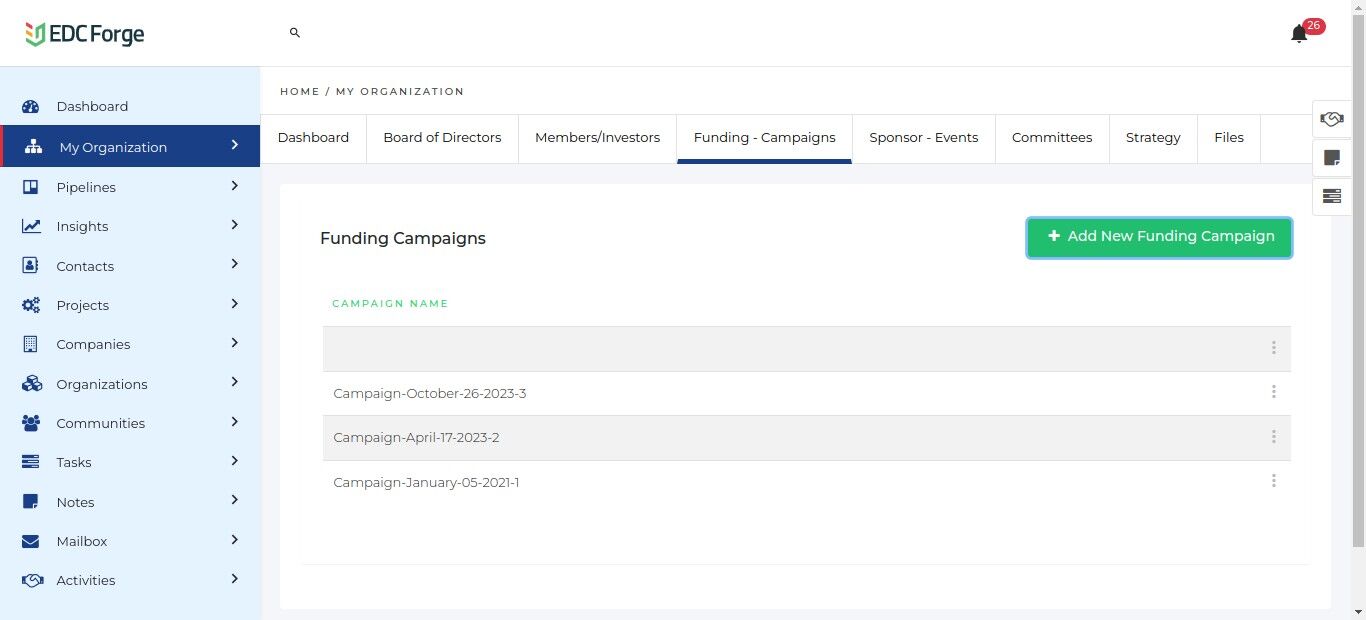This screenshot has height=620, width=1366.
Task: Click the Mailbox envelope icon in sidebar
Action: pos(31,541)
